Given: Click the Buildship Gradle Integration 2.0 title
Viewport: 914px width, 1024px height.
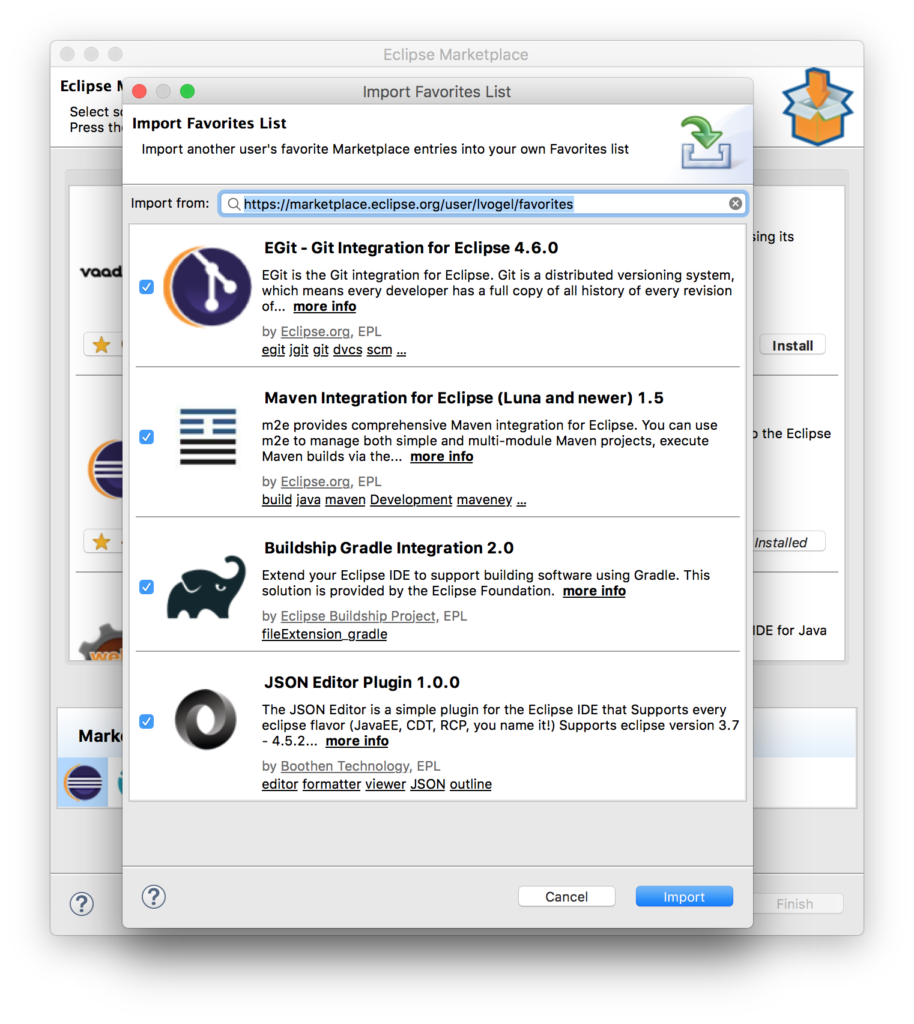Looking at the screenshot, I should [x=388, y=548].
